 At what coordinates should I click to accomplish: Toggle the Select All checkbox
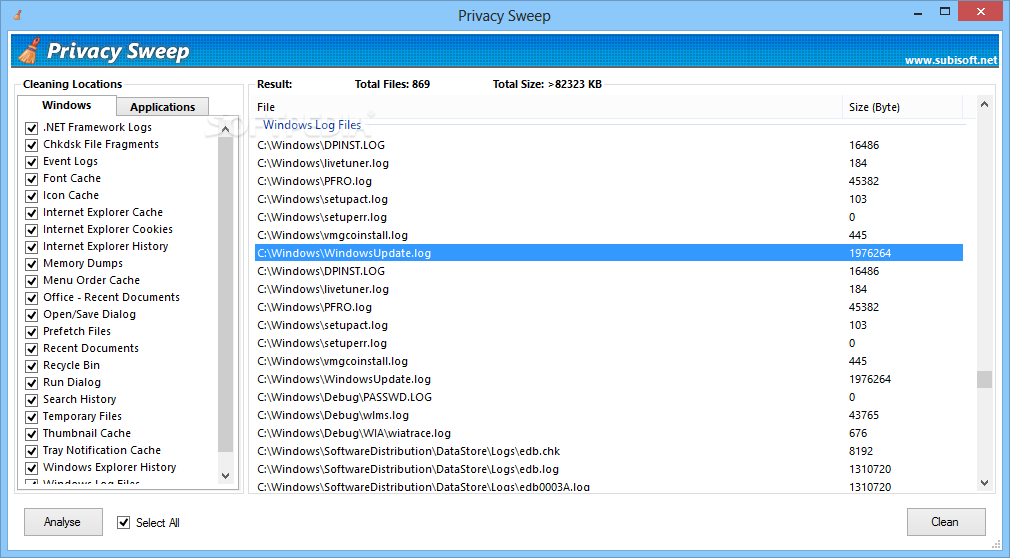(124, 523)
